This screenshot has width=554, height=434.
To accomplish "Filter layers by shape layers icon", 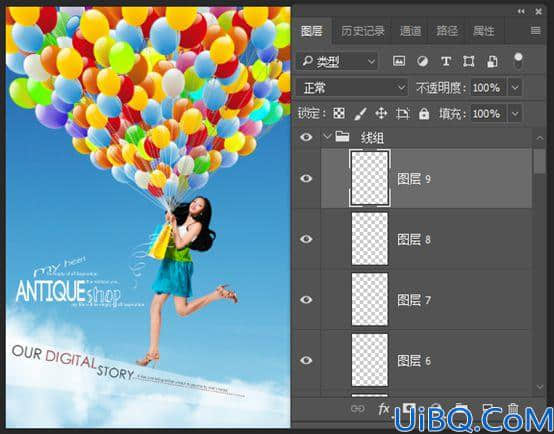I will click(x=468, y=61).
